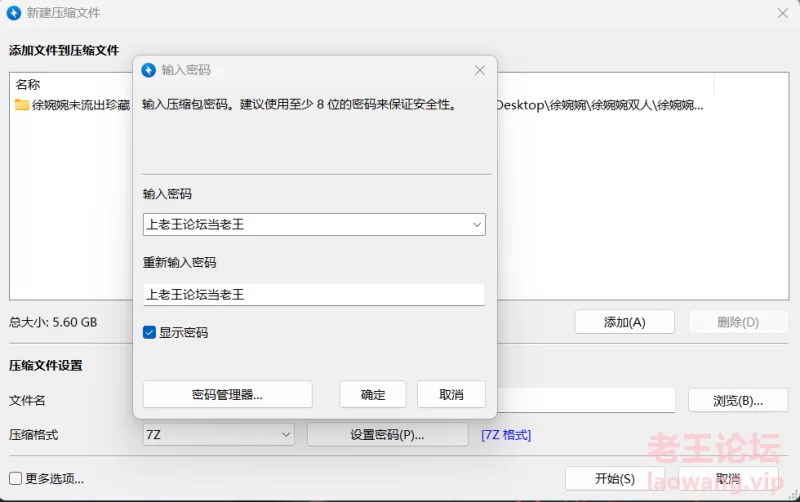Click the 浏览(B)... button
The height and width of the screenshot is (502, 800).
(738, 400)
